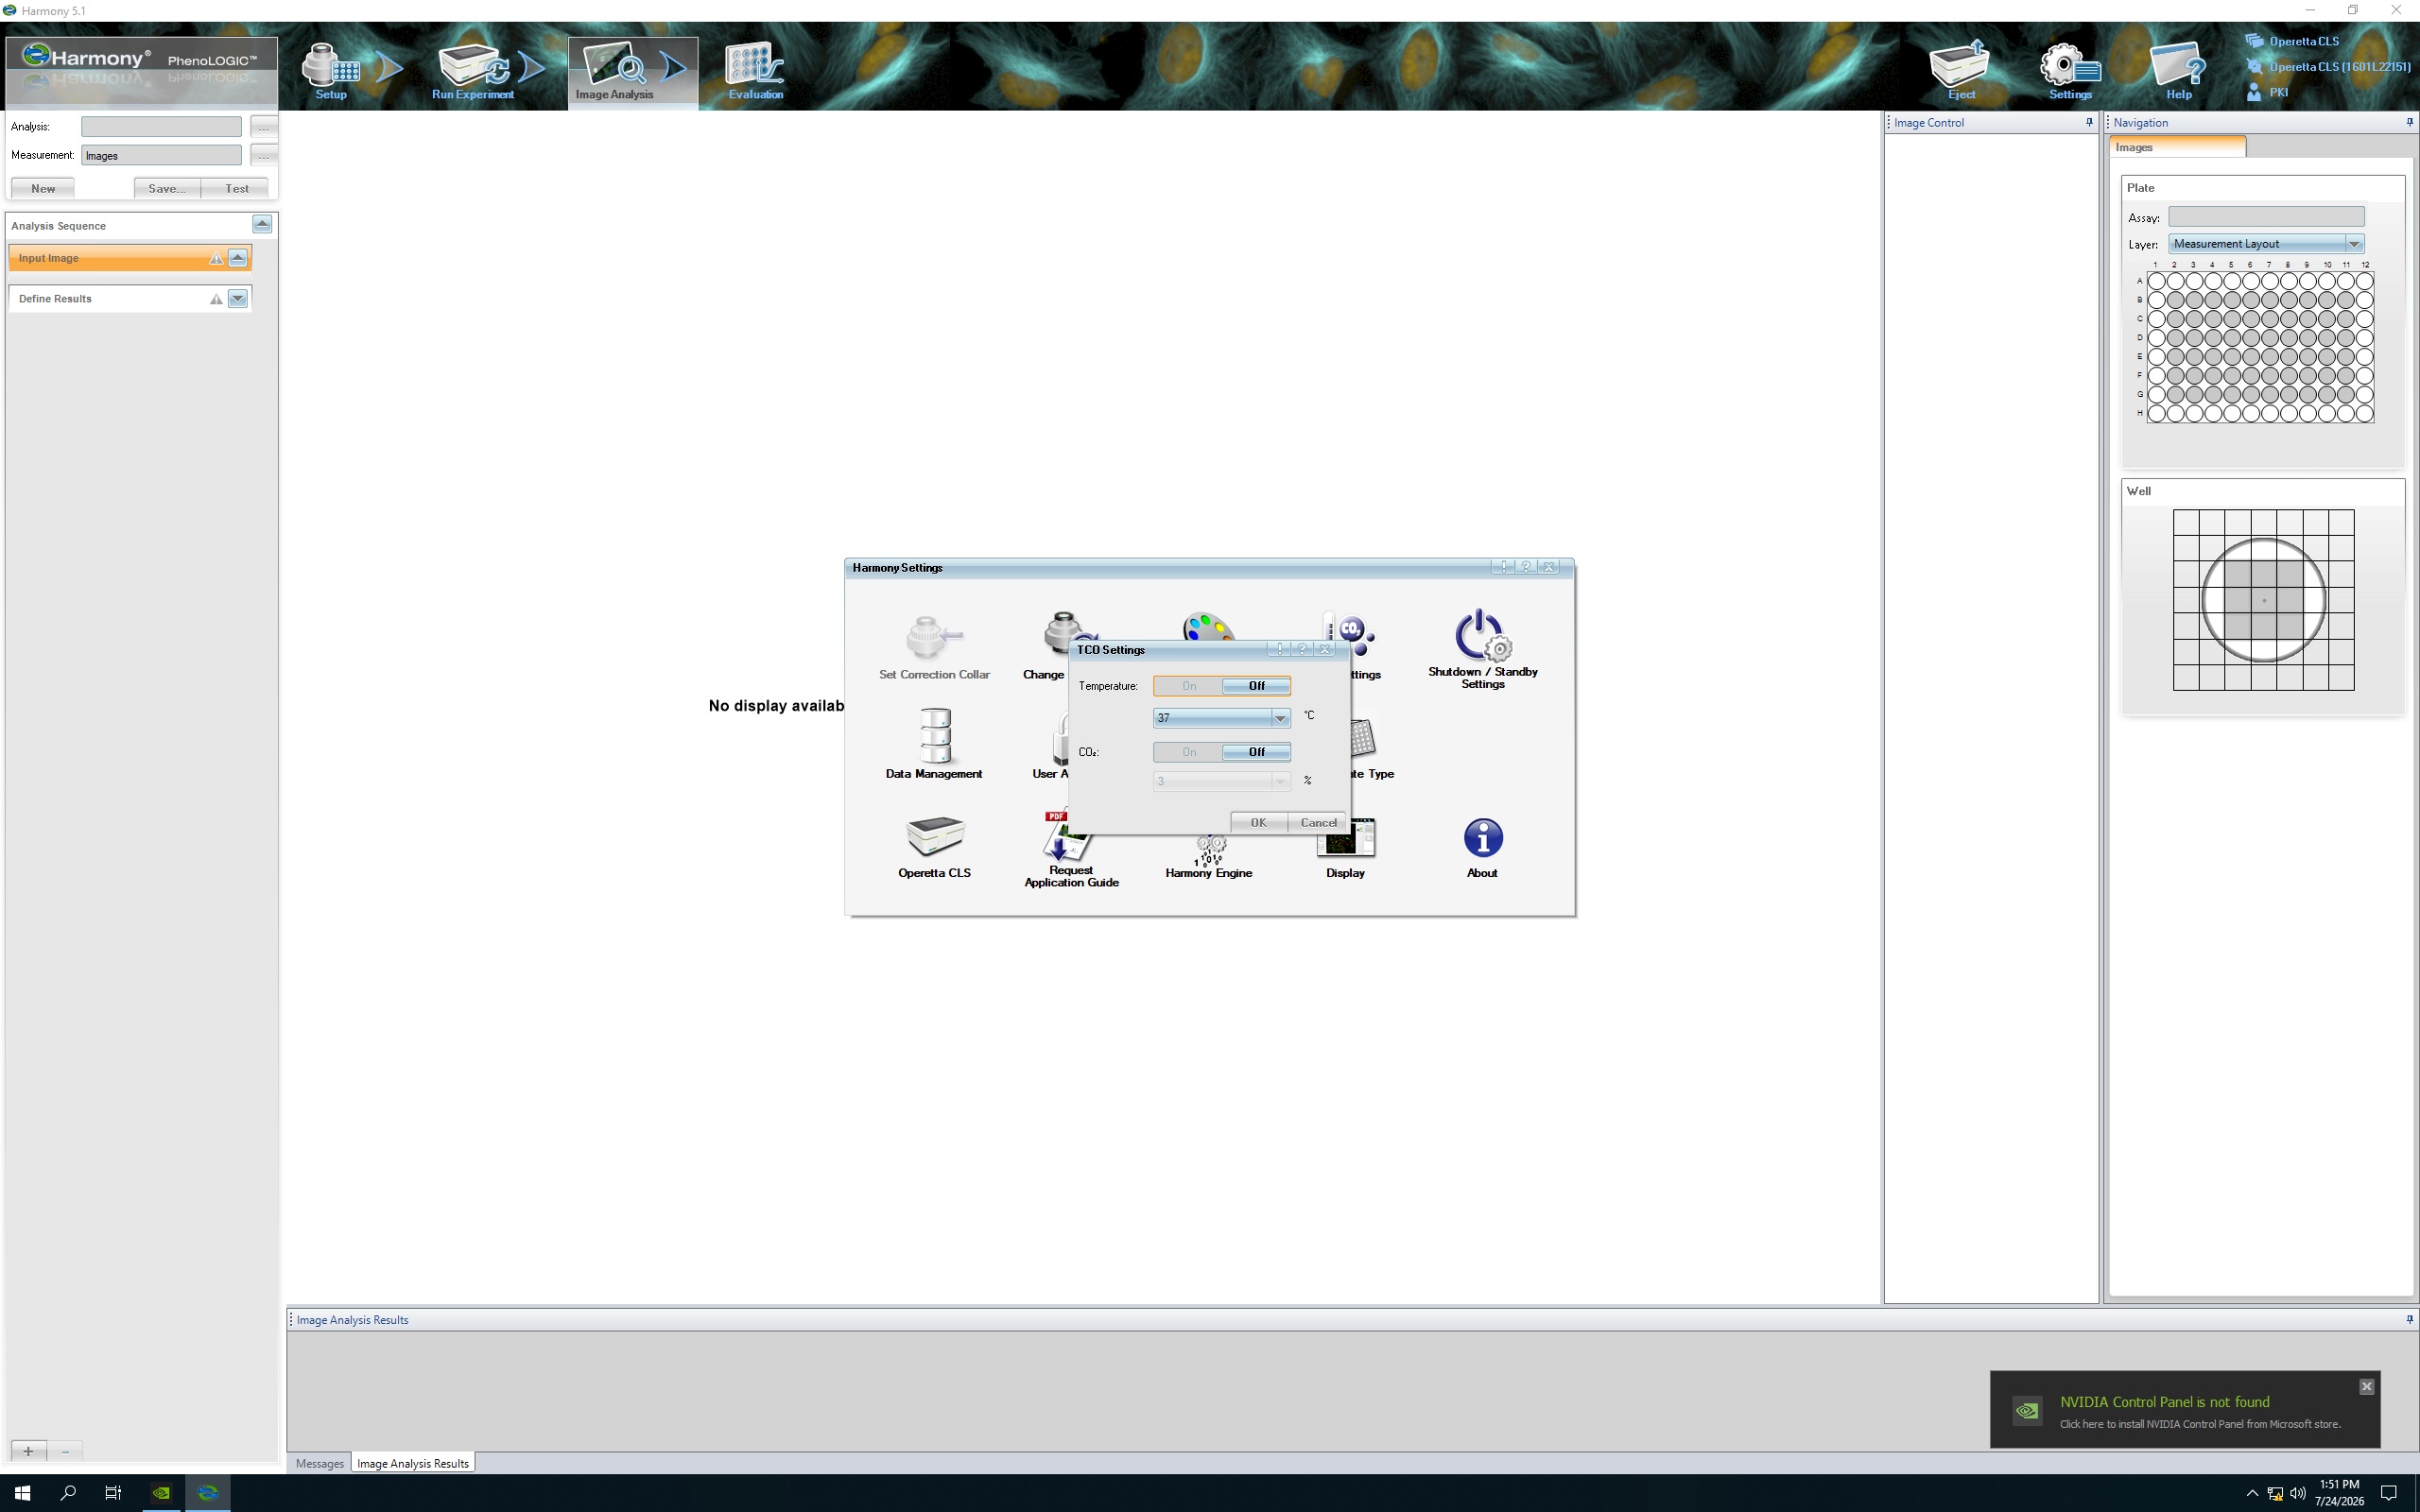Viewport: 2420px width, 1512px height.
Task: Switch CO₂ control to On
Action: pyautogui.click(x=1188, y=752)
